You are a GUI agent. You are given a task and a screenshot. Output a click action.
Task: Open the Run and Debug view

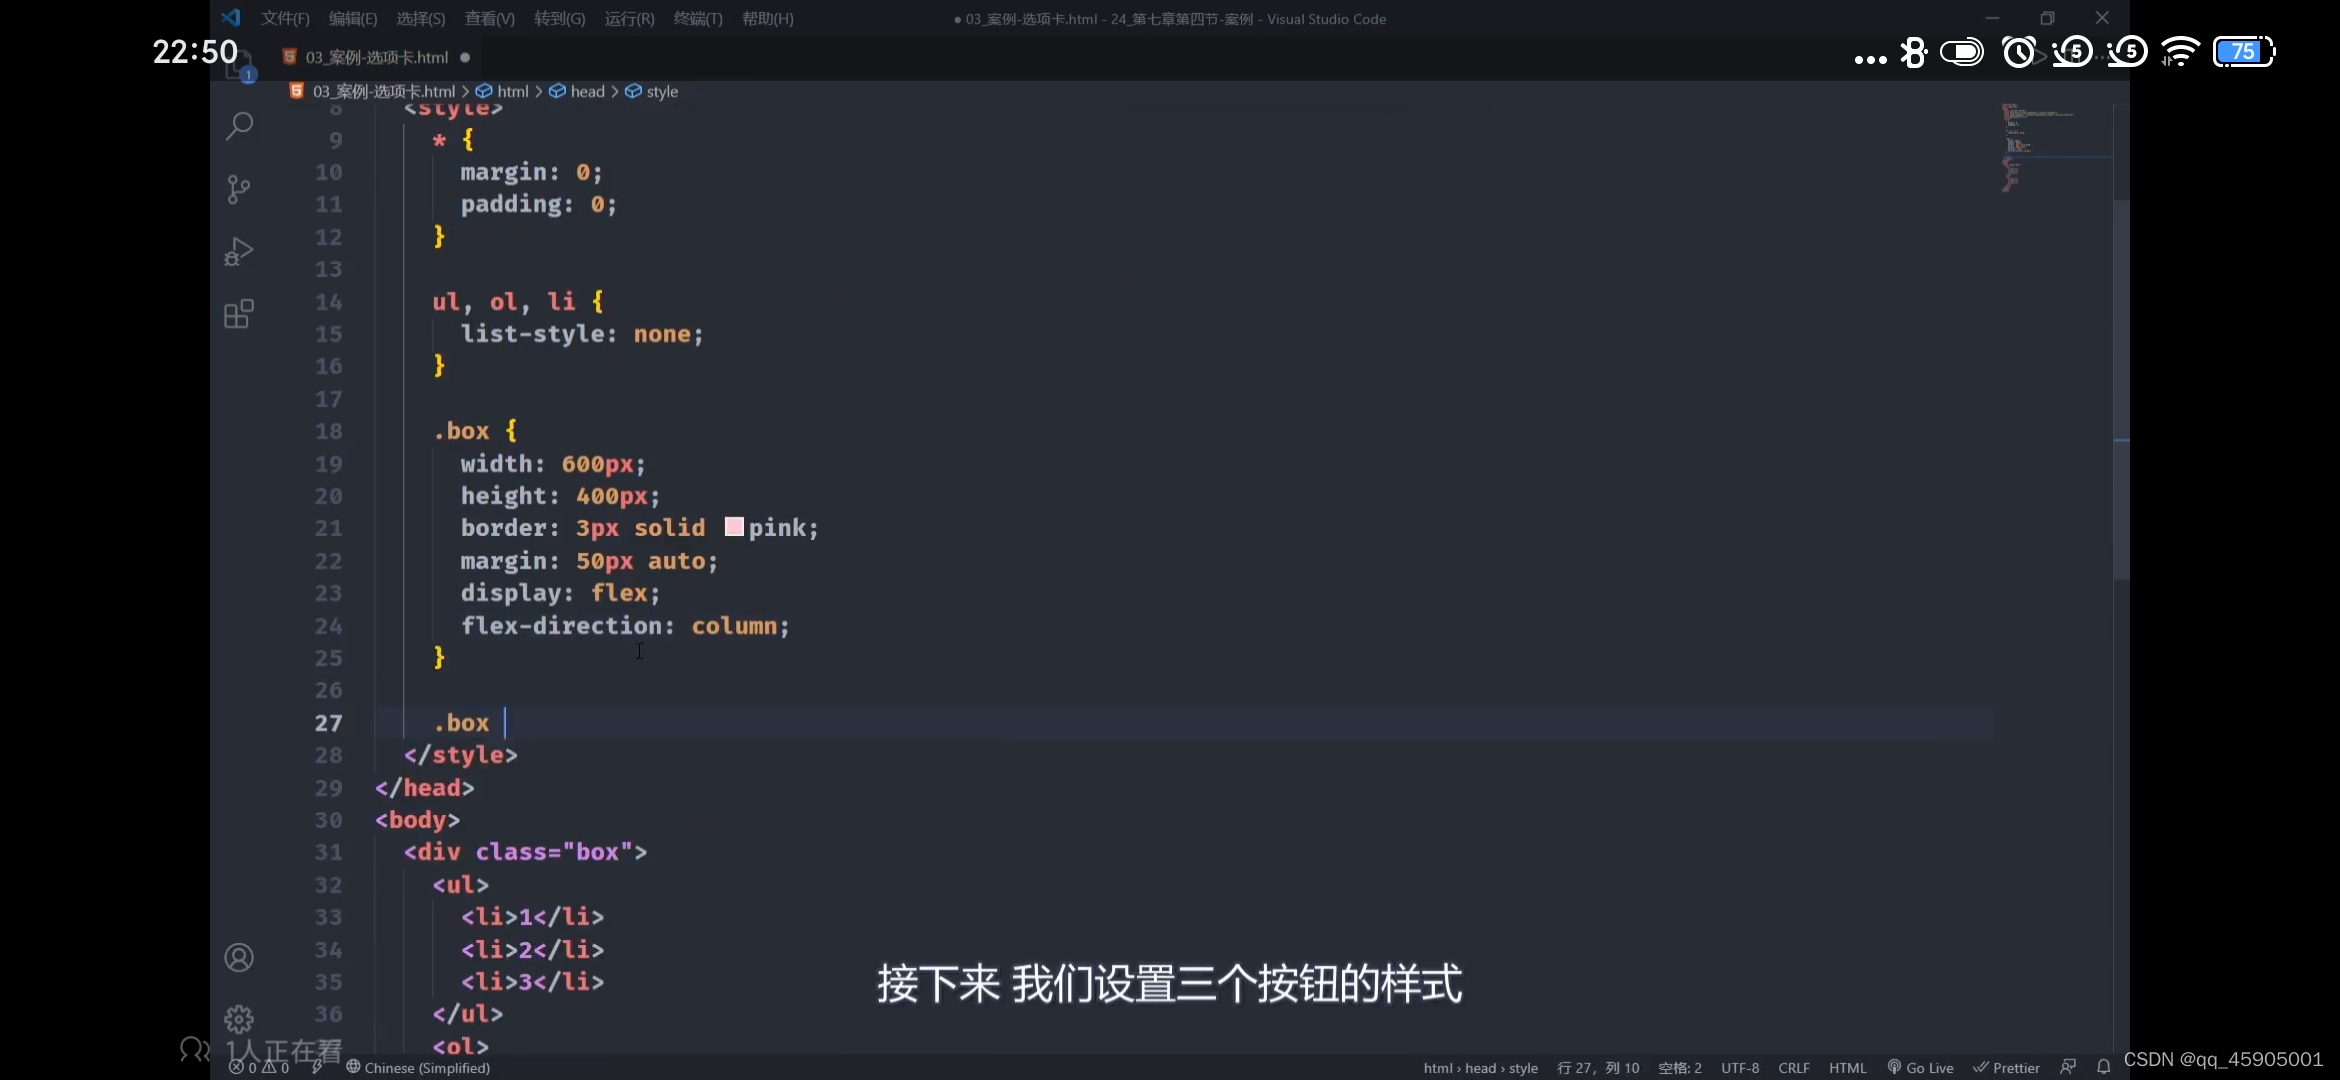point(240,251)
